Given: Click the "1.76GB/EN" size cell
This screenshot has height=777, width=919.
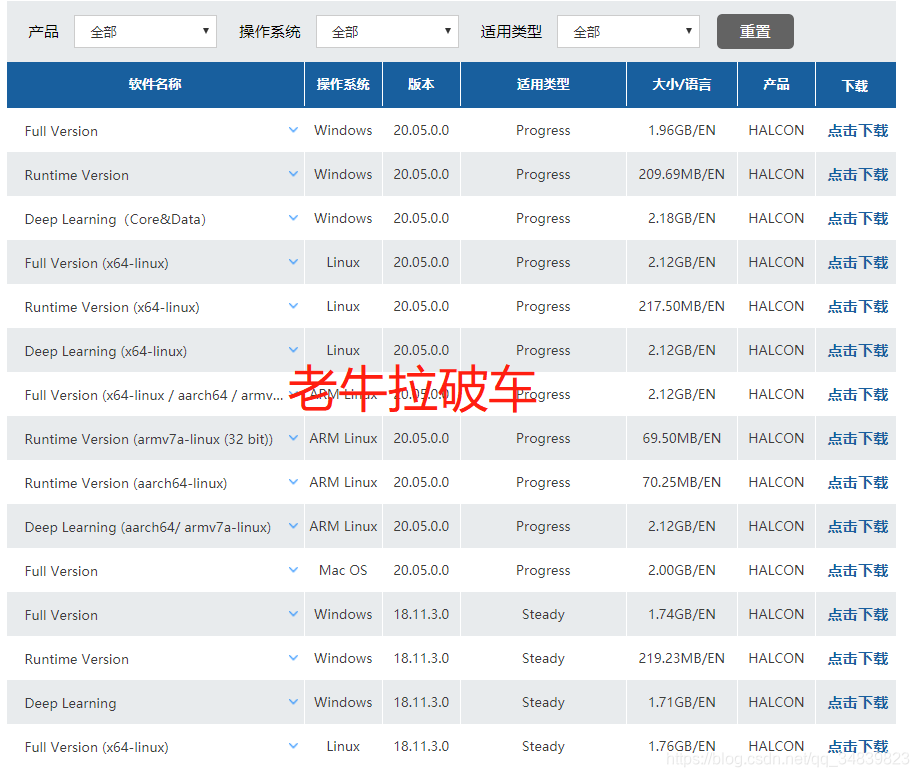Looking at the screenshot, I should click(x=682, y=745).
